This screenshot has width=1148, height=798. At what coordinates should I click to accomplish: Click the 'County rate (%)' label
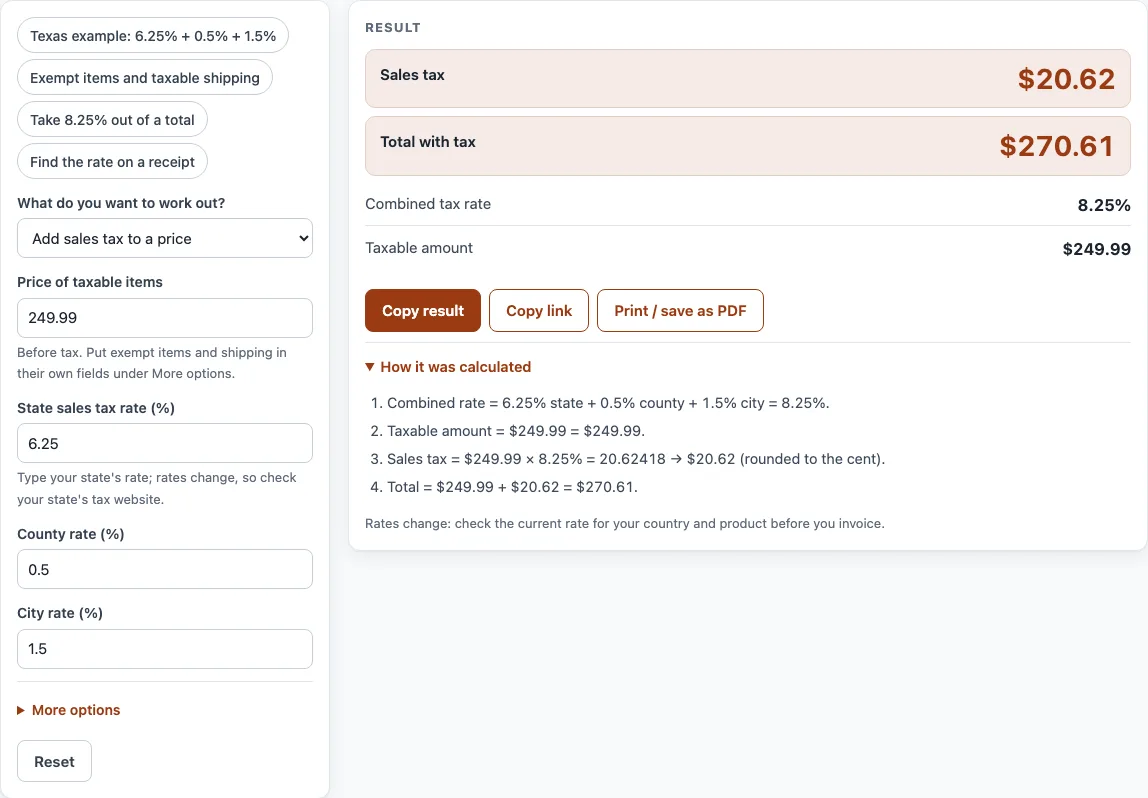[71, 534]
